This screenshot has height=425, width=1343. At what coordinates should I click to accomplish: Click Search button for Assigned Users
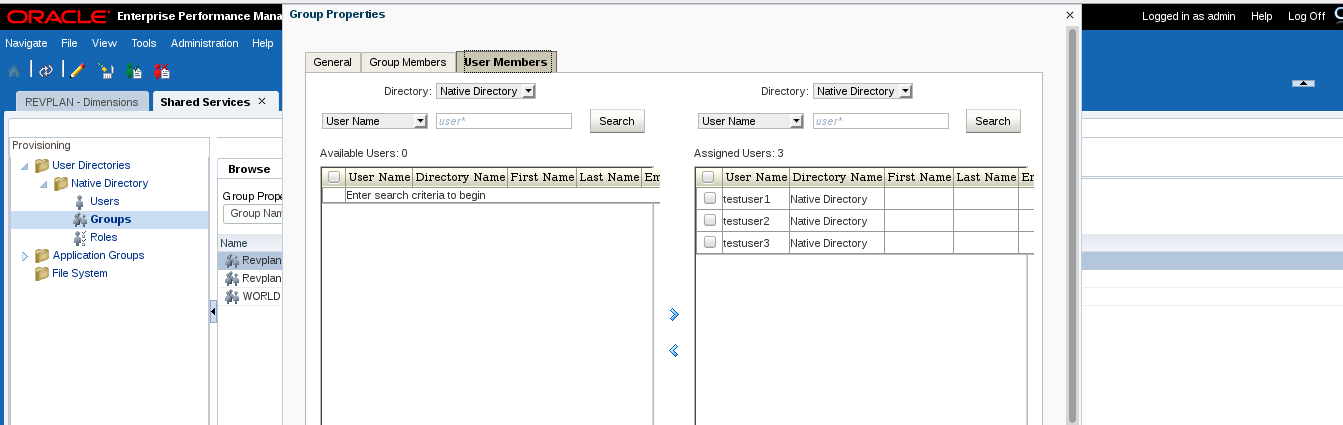click(993, 121)
